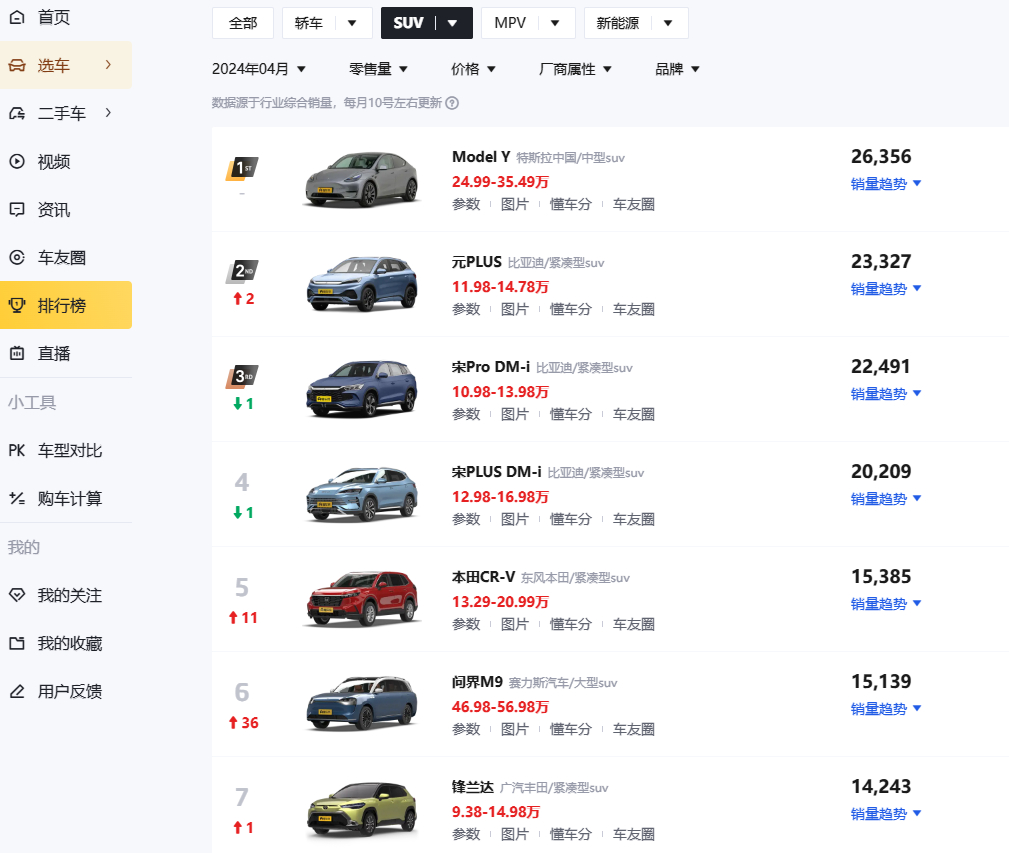This screenshot has width=1009, height=853.
Task: Click the 26,356 sales figure
Action: point(881,156)
